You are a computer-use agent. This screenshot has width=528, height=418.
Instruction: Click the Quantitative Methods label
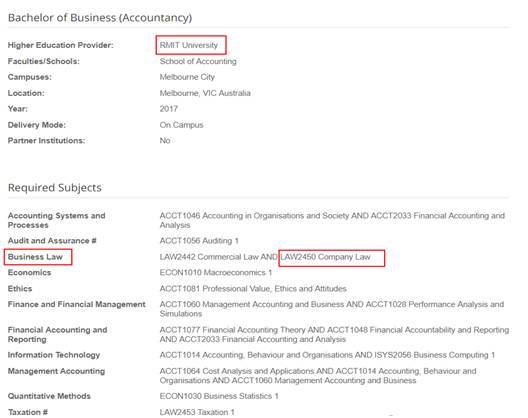[x=49, y=396]
